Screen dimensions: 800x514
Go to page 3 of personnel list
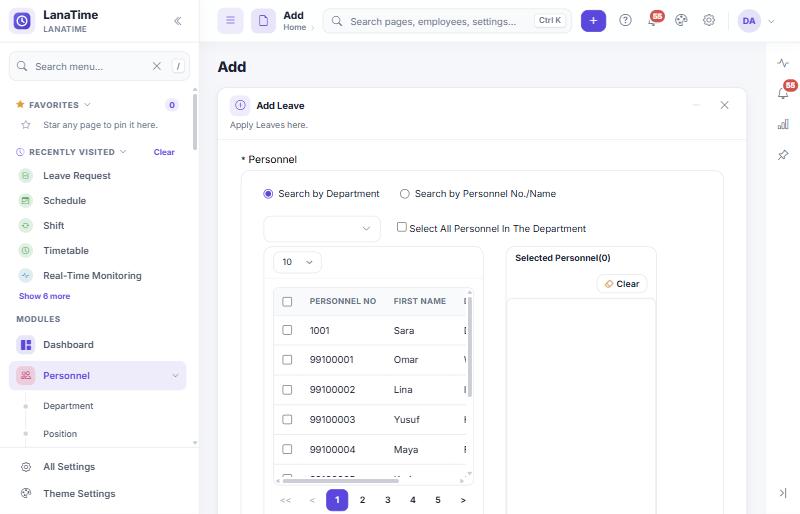tap(388, 500)
